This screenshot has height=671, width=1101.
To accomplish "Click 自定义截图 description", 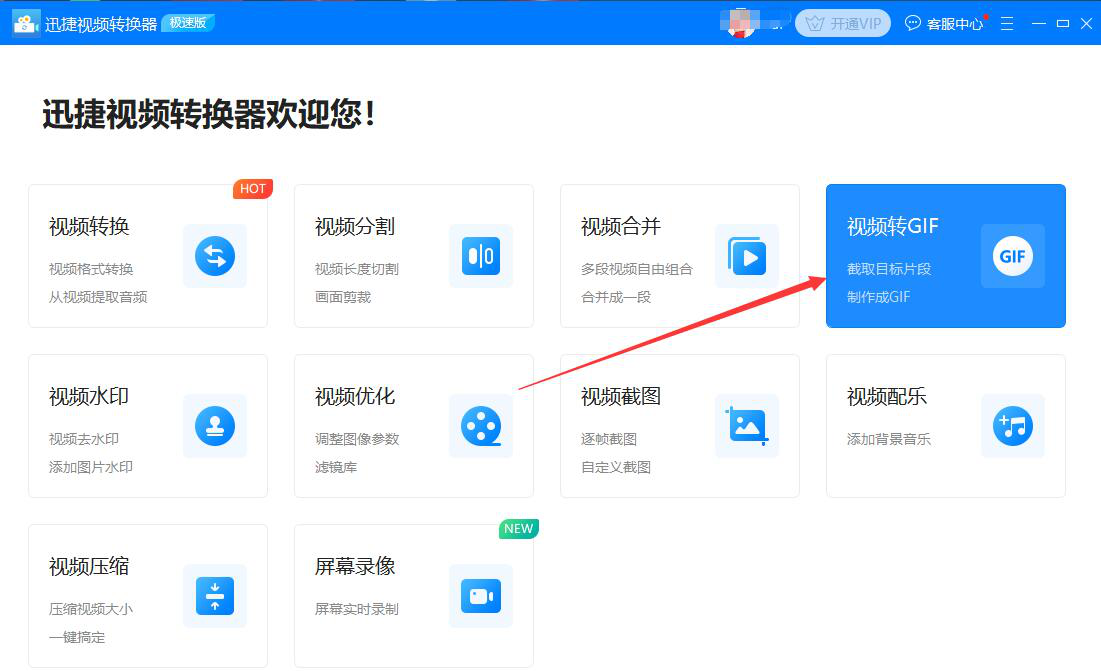I will coord(616,467).
